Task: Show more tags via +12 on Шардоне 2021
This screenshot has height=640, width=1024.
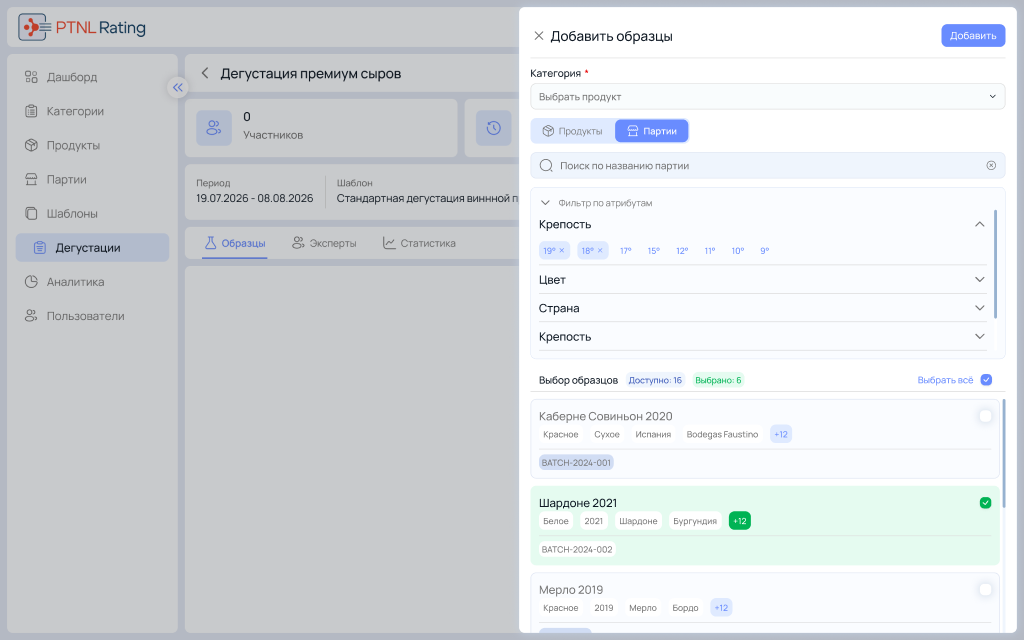Action: tap(739, 521)
